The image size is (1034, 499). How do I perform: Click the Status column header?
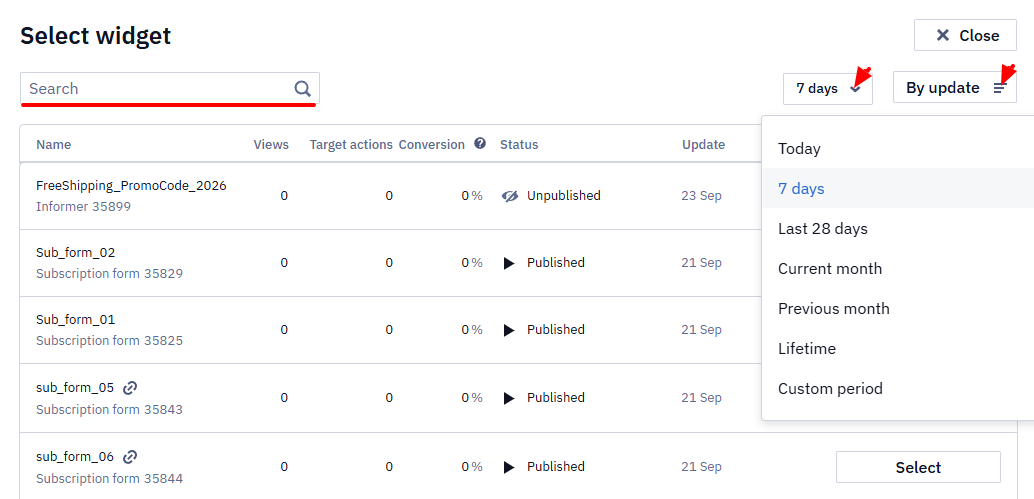519,144
